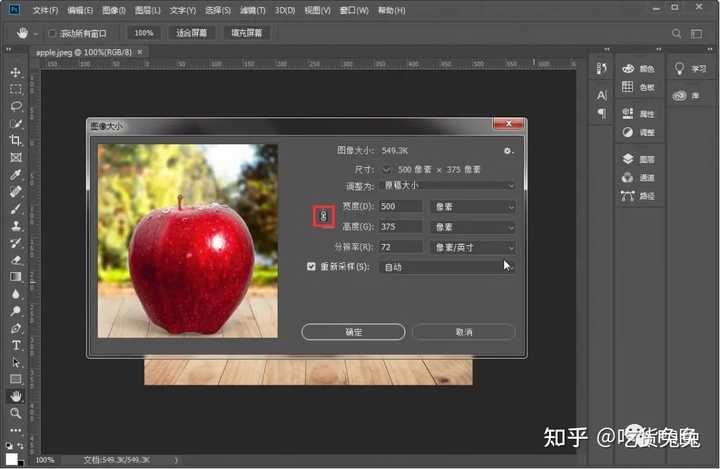Open the 属性 properties panel
The image size is (720, 469).
[x=638, y=113]
